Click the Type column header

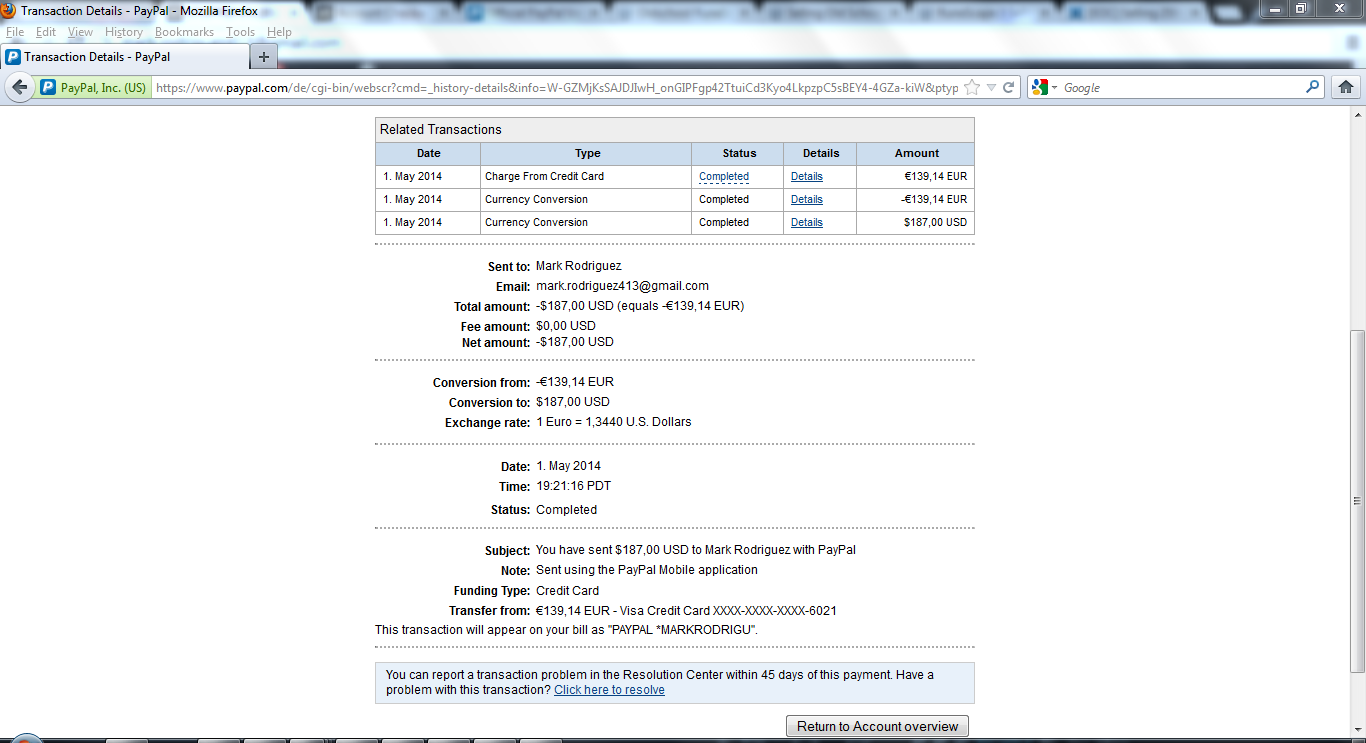[587, 154]
